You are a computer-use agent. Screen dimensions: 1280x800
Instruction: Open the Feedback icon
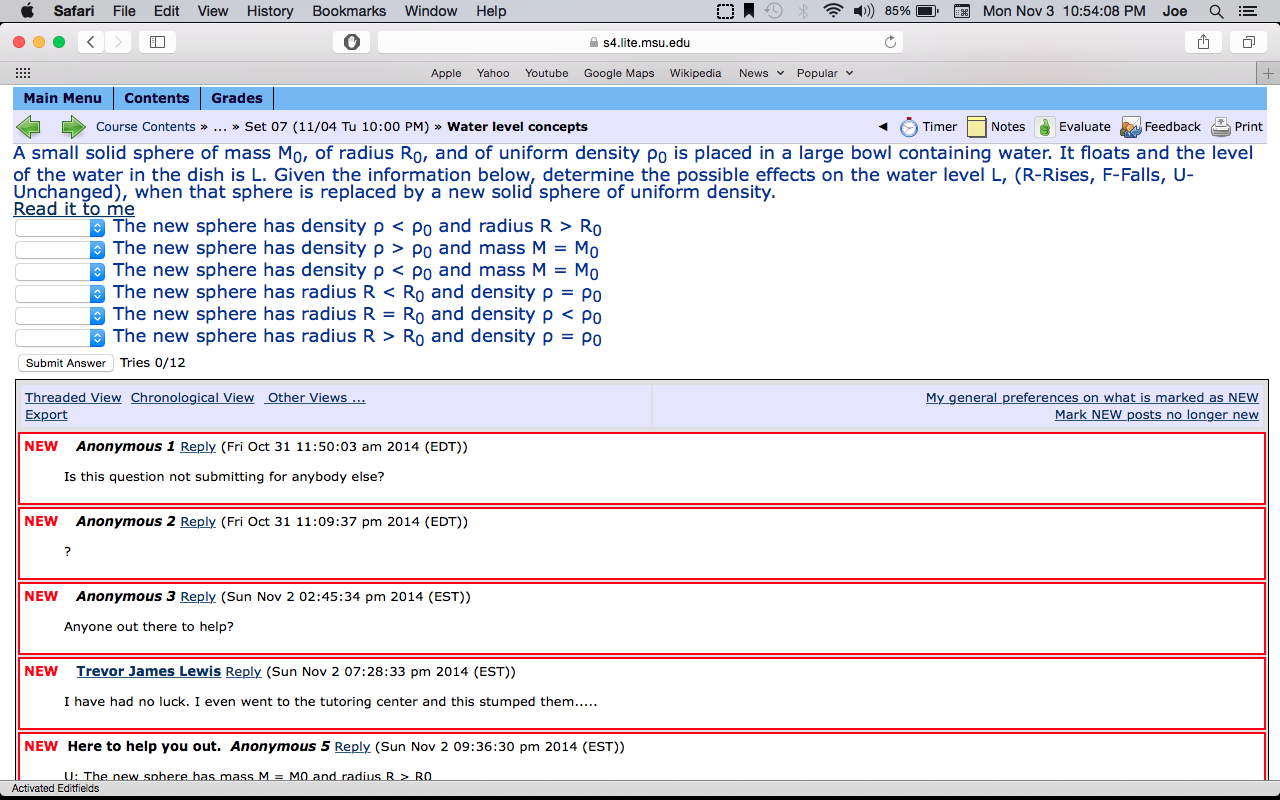pos(1130,127)
